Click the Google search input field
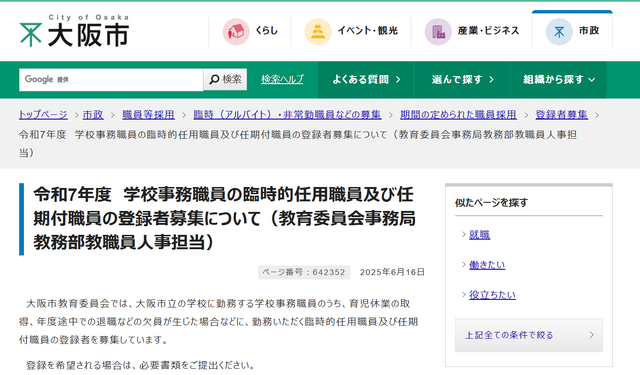 (x=111, y=80)
